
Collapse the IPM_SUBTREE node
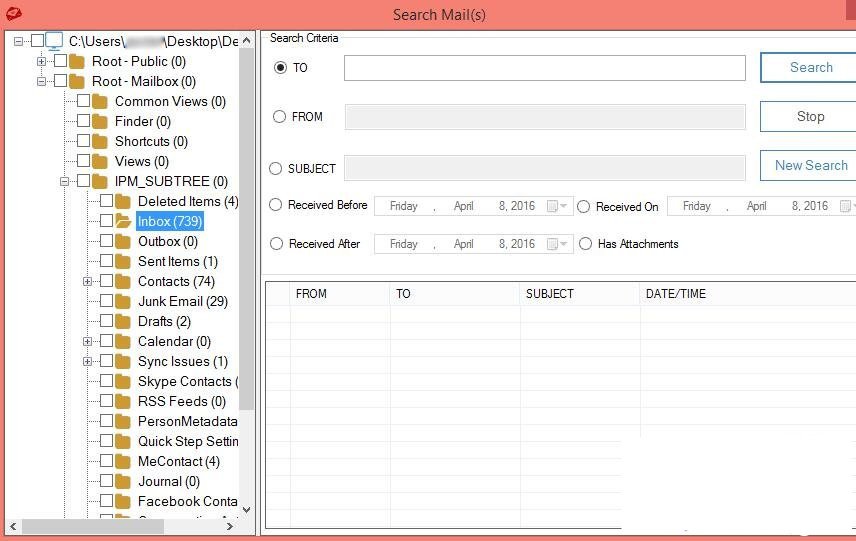[65, 182]
